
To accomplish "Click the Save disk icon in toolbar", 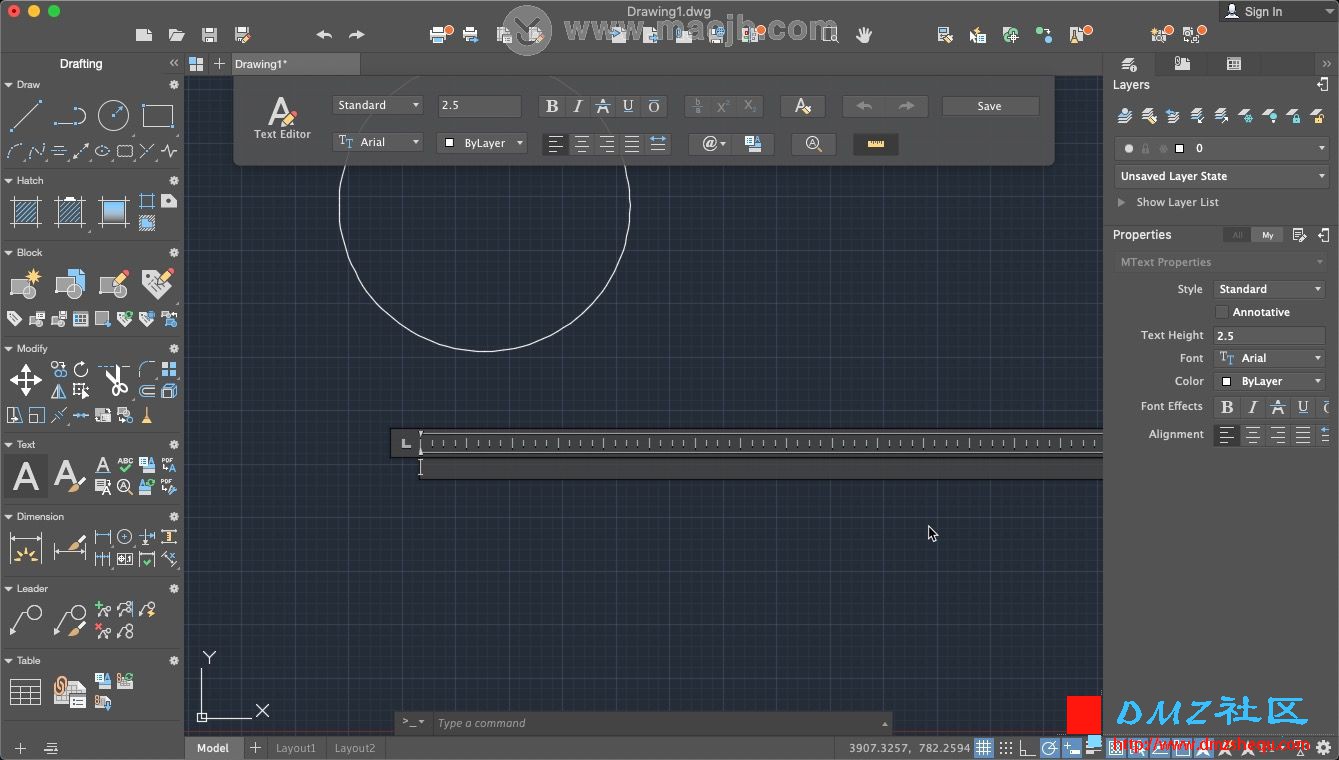I will pyautogui.click(x=209, y=34).
